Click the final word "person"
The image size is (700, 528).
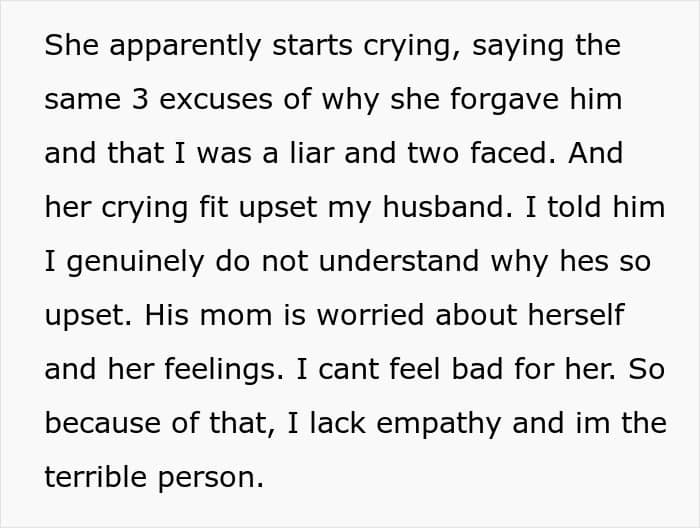(216, 477)
